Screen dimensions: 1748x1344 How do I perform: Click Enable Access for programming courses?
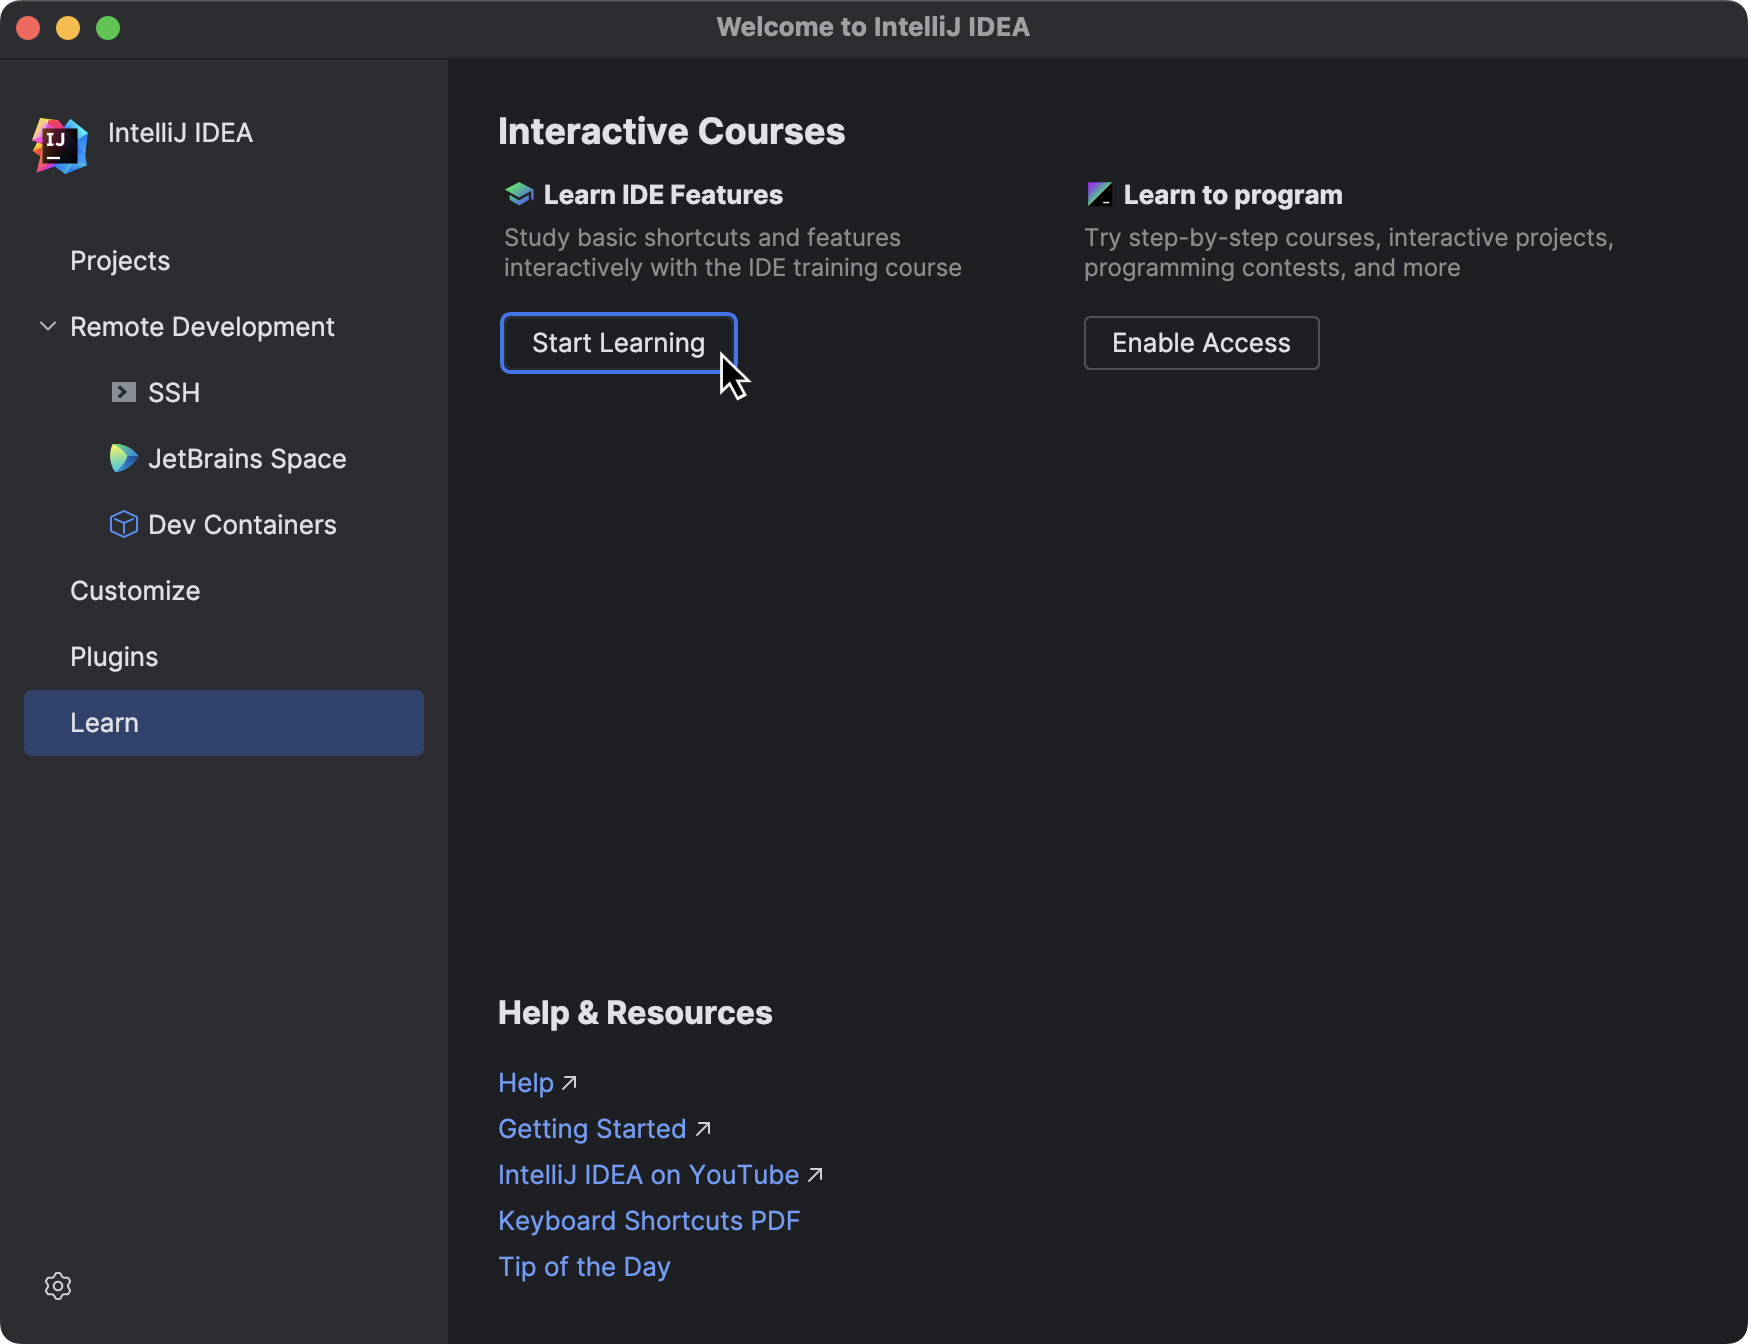[1201, 342]
